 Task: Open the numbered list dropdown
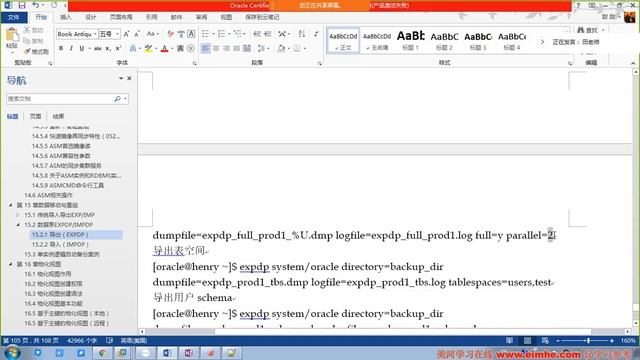pyautogui.click(x=229, y=34)
